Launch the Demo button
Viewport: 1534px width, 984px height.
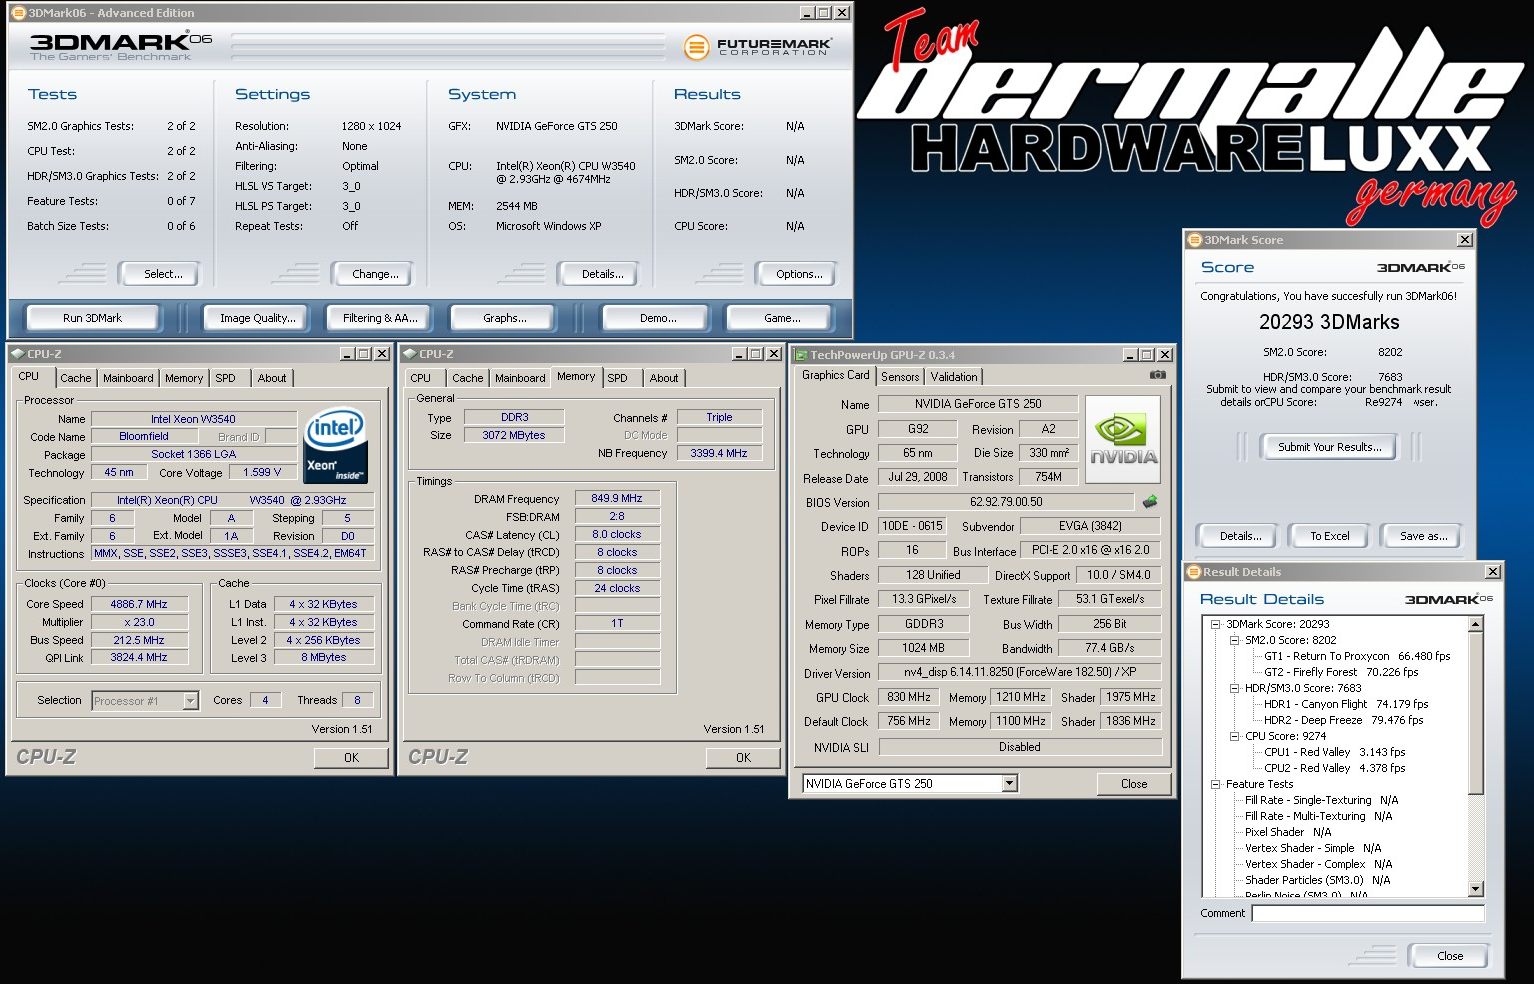coord(658,318)
